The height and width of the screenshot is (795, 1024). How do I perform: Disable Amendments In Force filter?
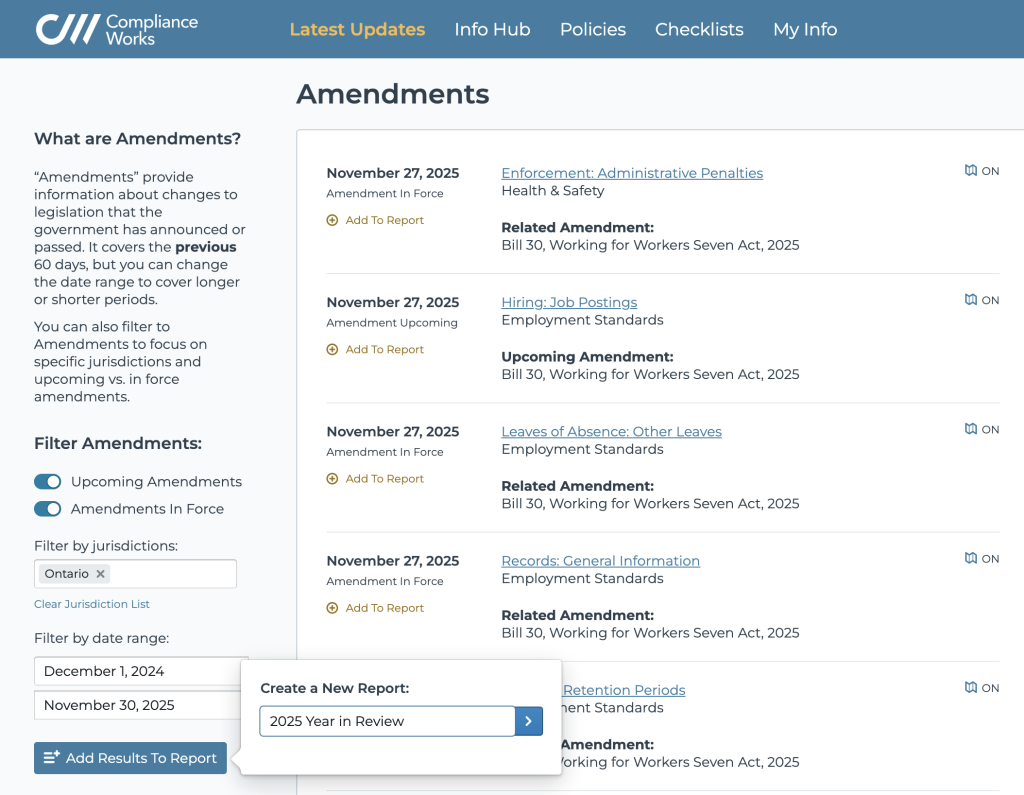47,509
